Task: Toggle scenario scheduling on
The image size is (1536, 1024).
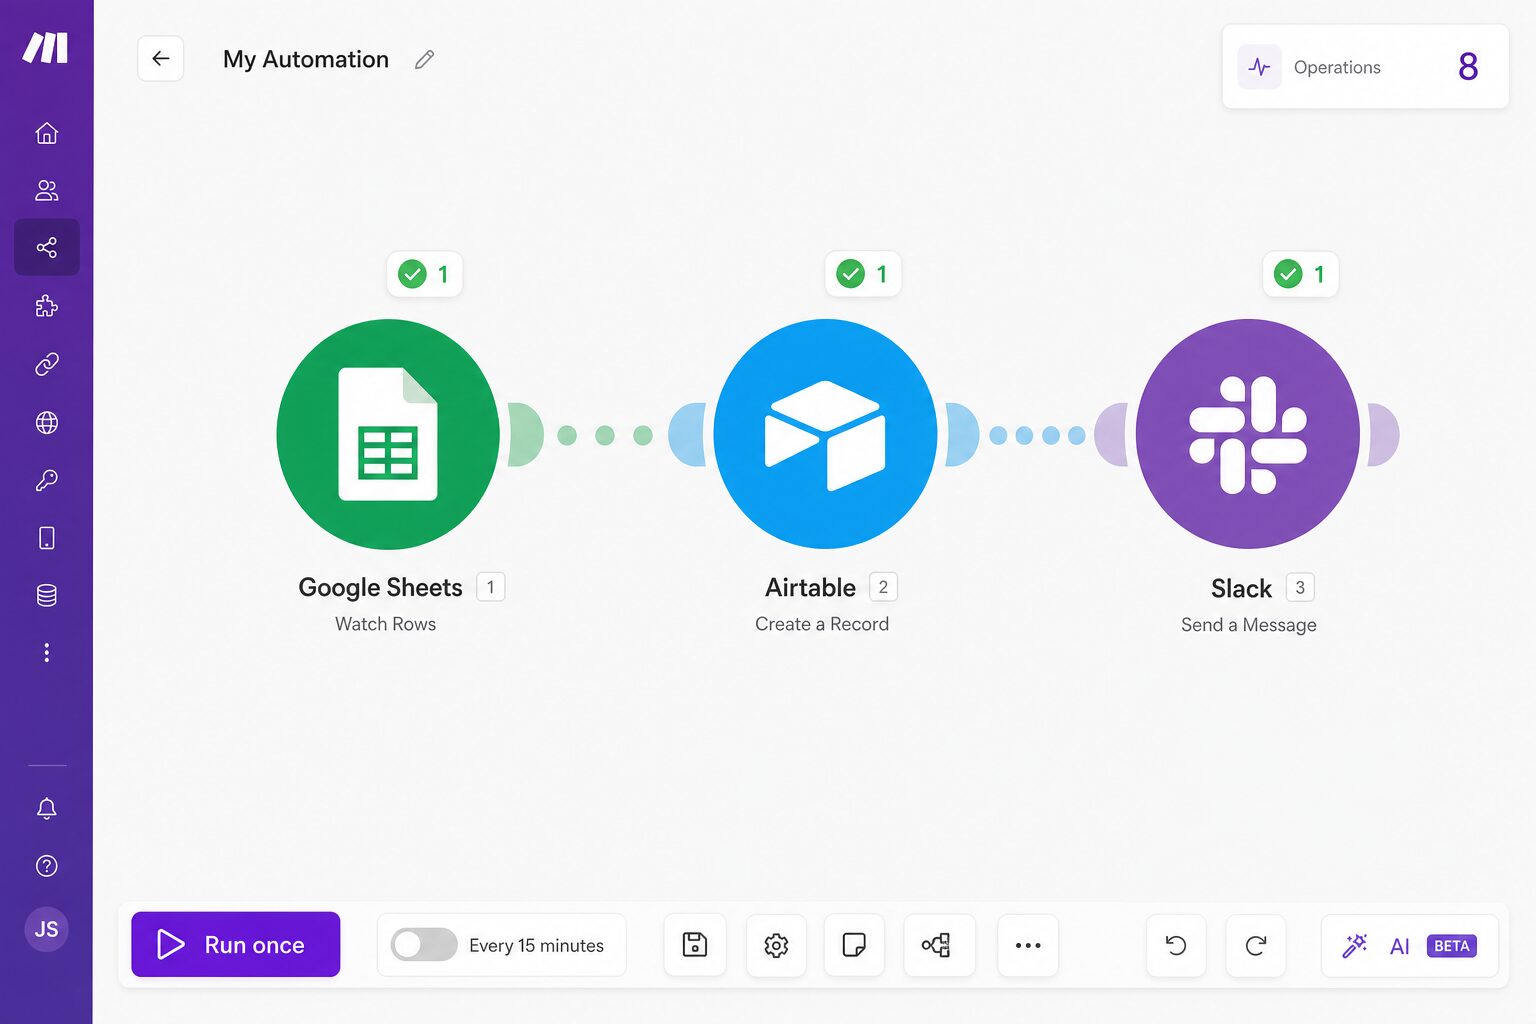Action: pyautogui.click(x=424, y=944)
